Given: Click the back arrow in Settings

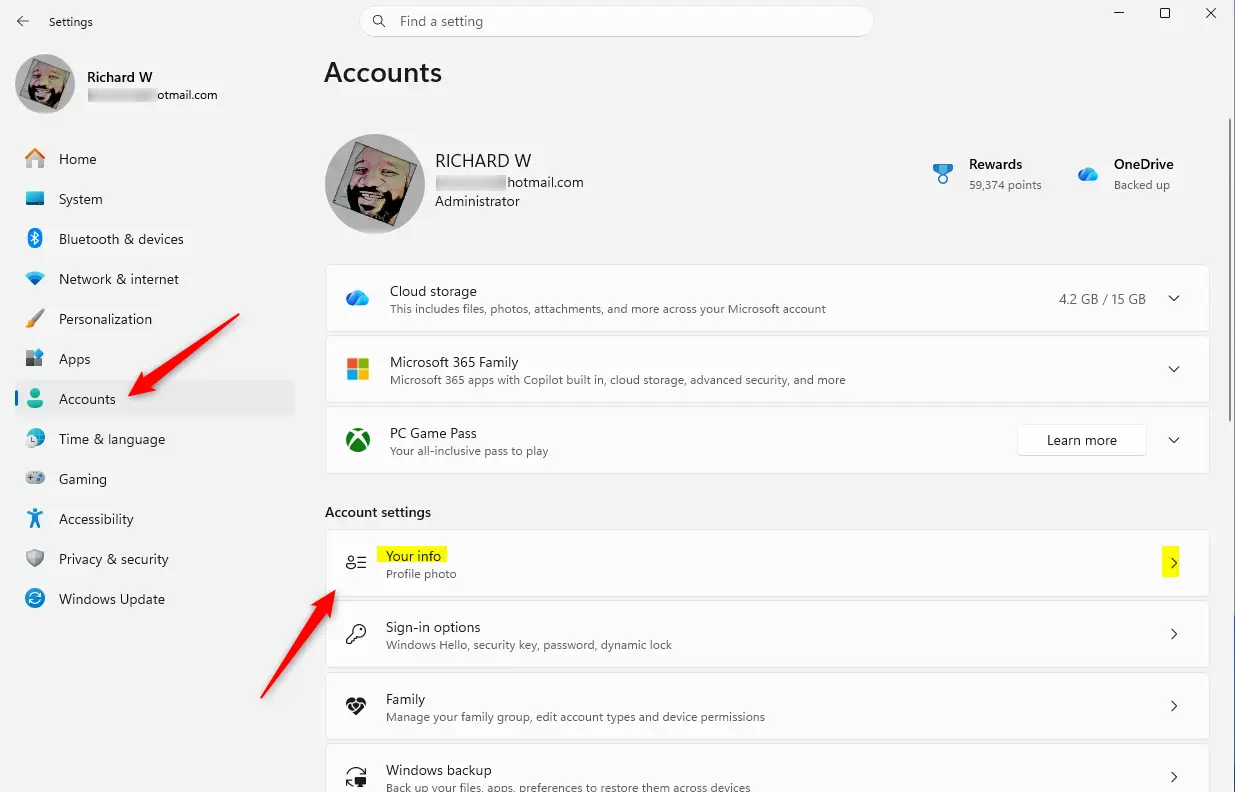Looking at the screenshot, I should click(23, 21).
